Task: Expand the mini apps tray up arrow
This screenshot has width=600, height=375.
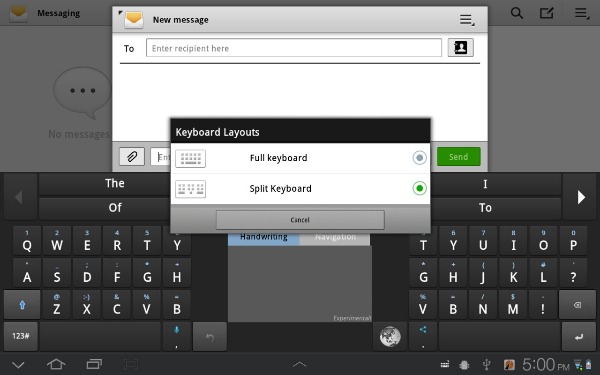Action: pos(300,364)
